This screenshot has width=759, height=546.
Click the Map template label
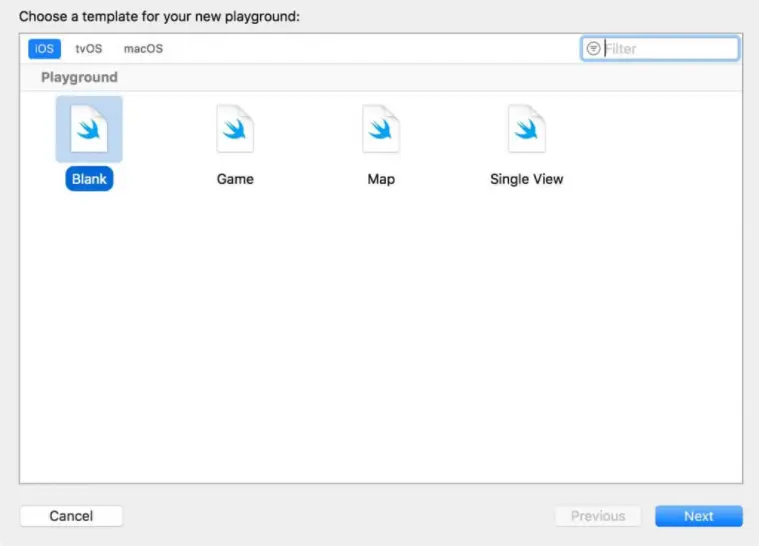[x=381, y=179]
